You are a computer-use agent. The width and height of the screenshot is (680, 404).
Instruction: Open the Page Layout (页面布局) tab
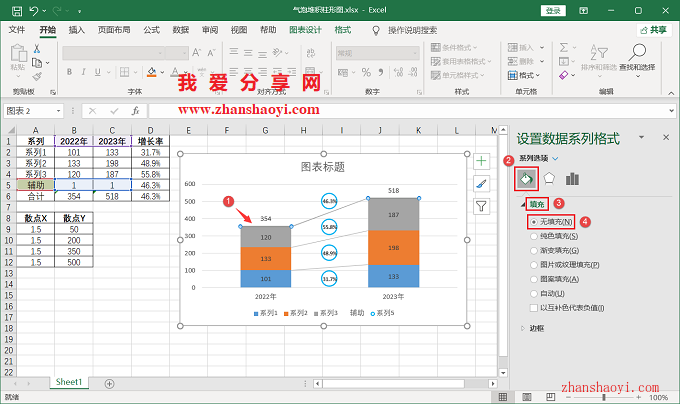pyautogui.click(x=114, y=30)
